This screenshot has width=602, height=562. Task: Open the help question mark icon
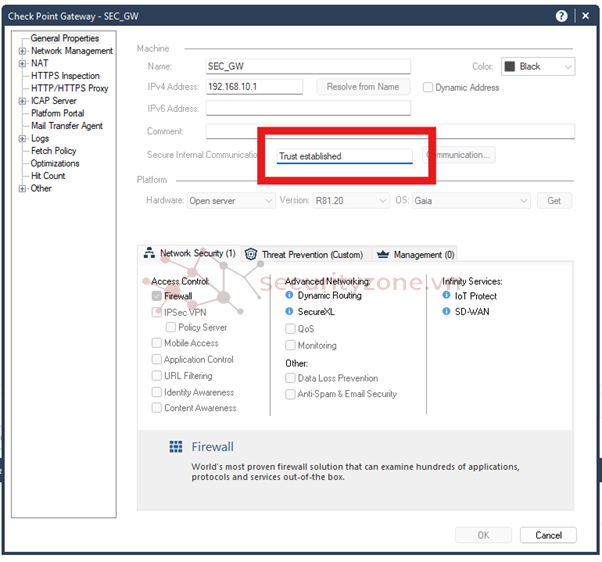561,16
